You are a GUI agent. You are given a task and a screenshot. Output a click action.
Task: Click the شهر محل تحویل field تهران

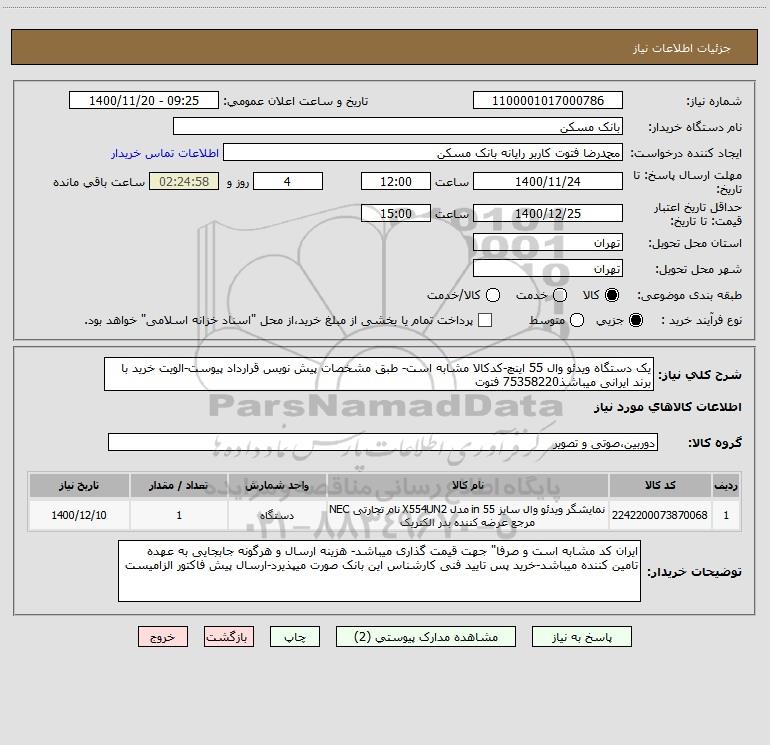click(548, 269)
